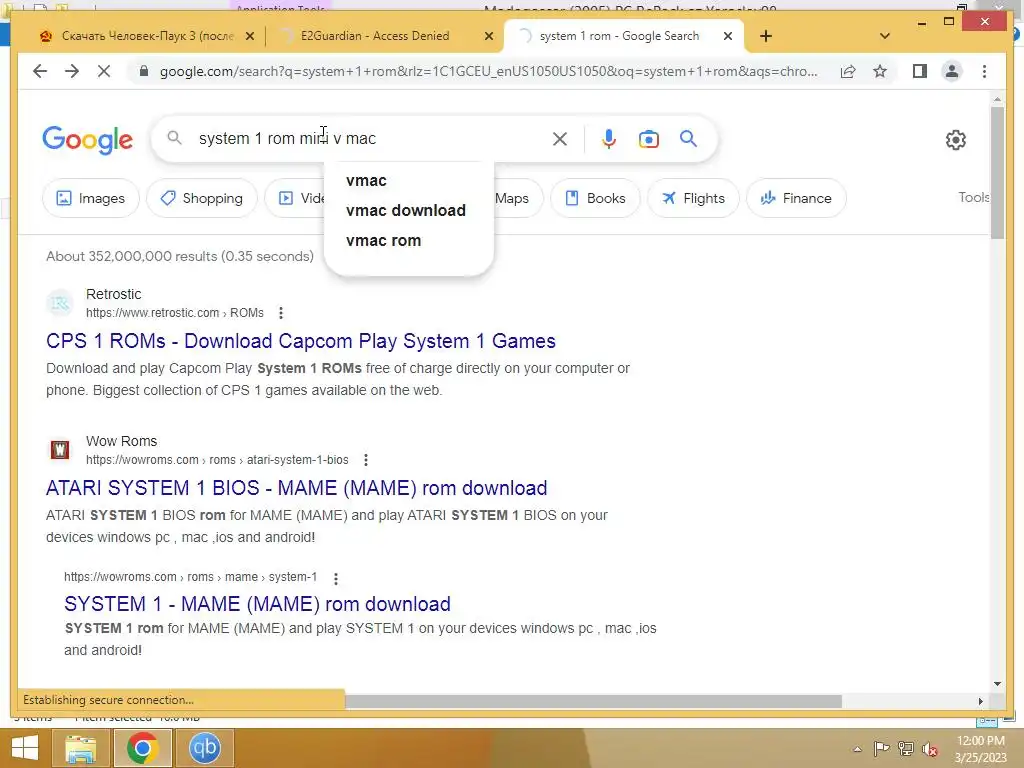
Task: Click the muted volume tray icon
Action: tap(930, 749)
